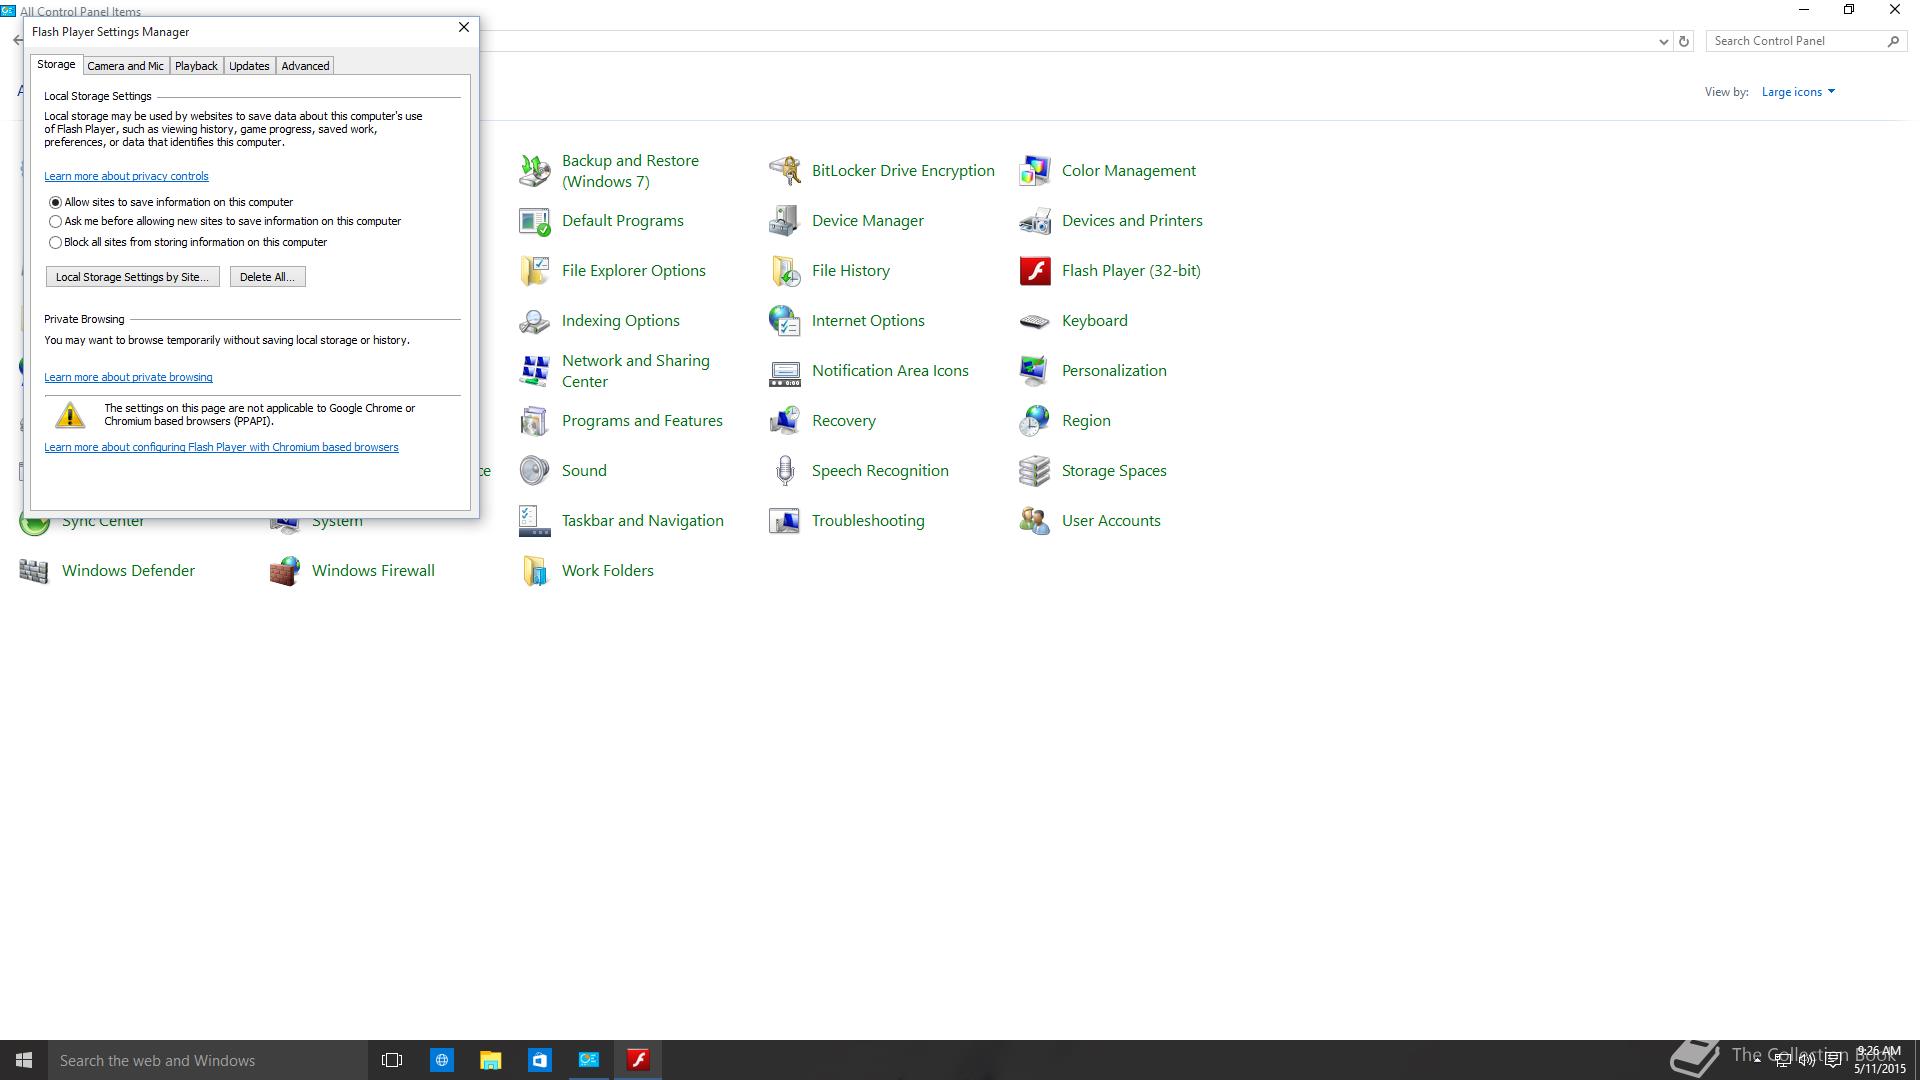
Task: Open Learn more about privacy controls link
Action: coord(126,176)
